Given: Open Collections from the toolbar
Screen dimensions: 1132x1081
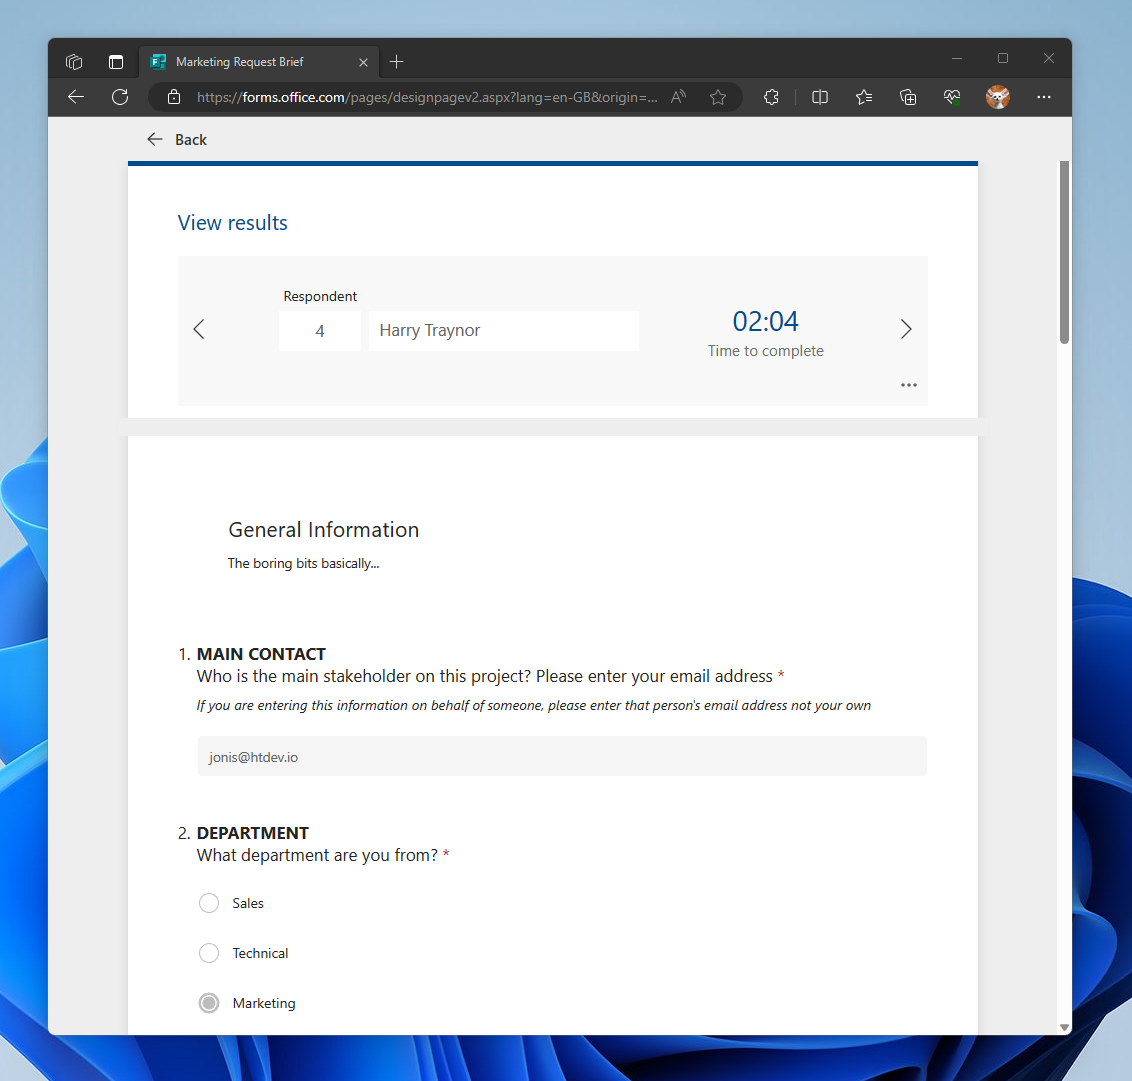Looking at the screenshot, I should [907, 97].
